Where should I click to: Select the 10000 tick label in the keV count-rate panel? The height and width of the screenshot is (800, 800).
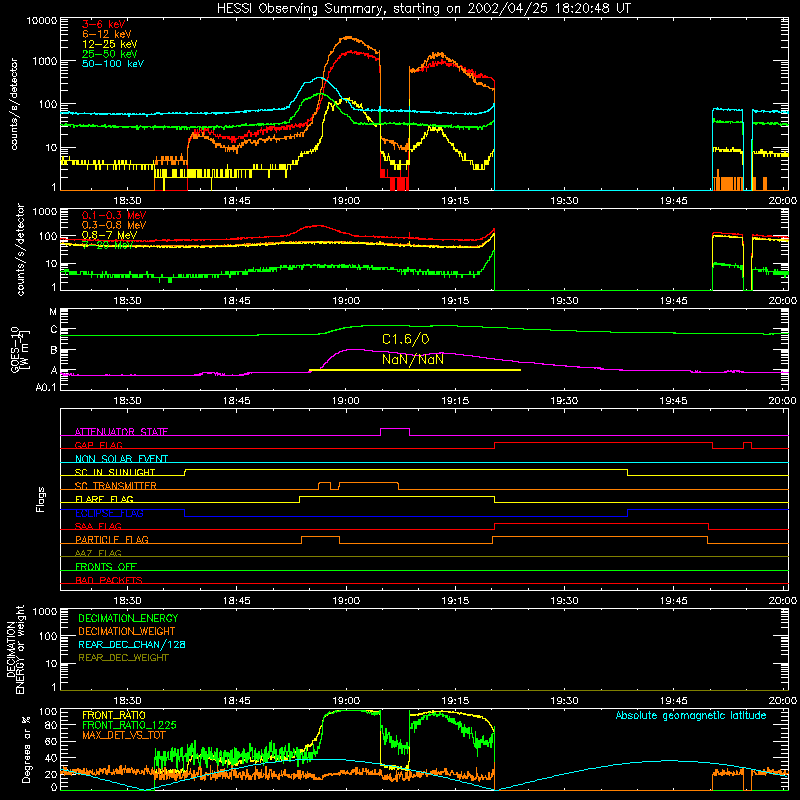[x=42, y=21]
